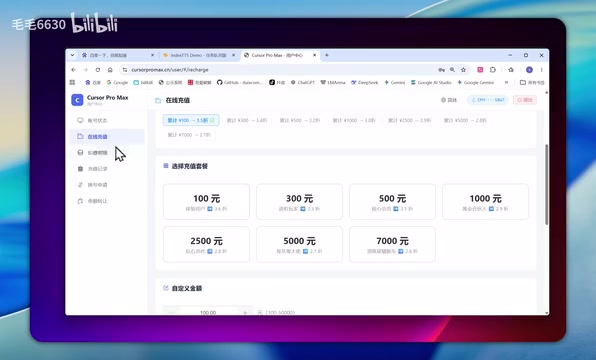The width and height of the screenshot is (596, 360).
Task: Choose the 100 元 recharge package
Action: click(206, 202)
